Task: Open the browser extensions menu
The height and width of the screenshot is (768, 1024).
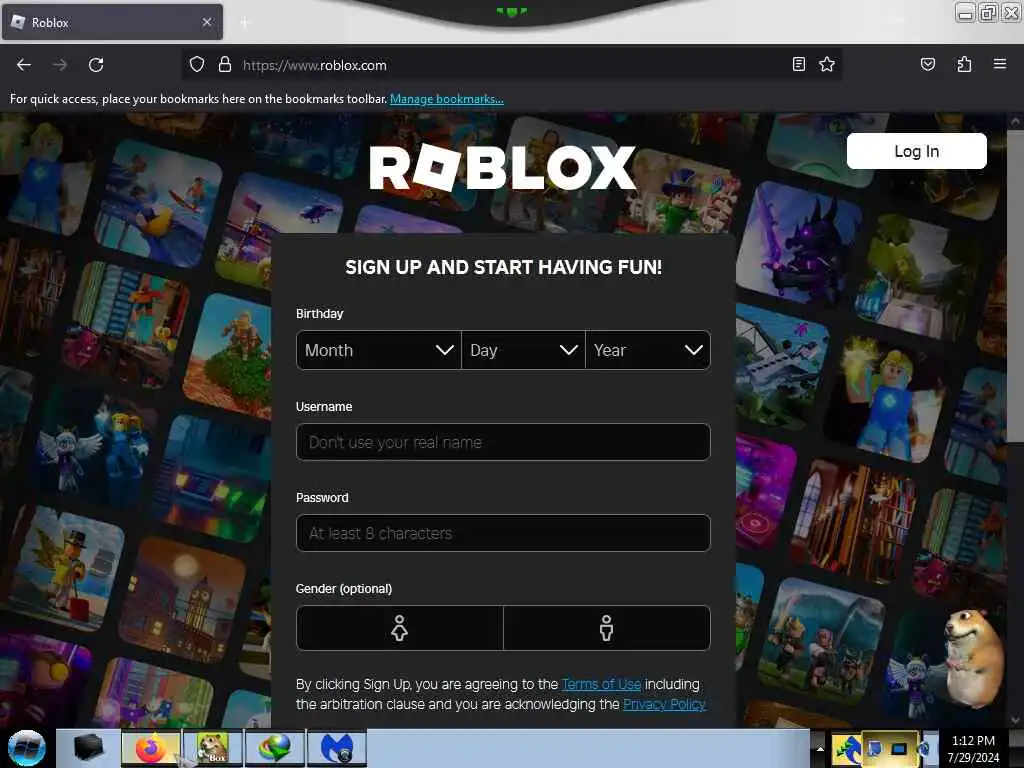Action: pos(964,64)
